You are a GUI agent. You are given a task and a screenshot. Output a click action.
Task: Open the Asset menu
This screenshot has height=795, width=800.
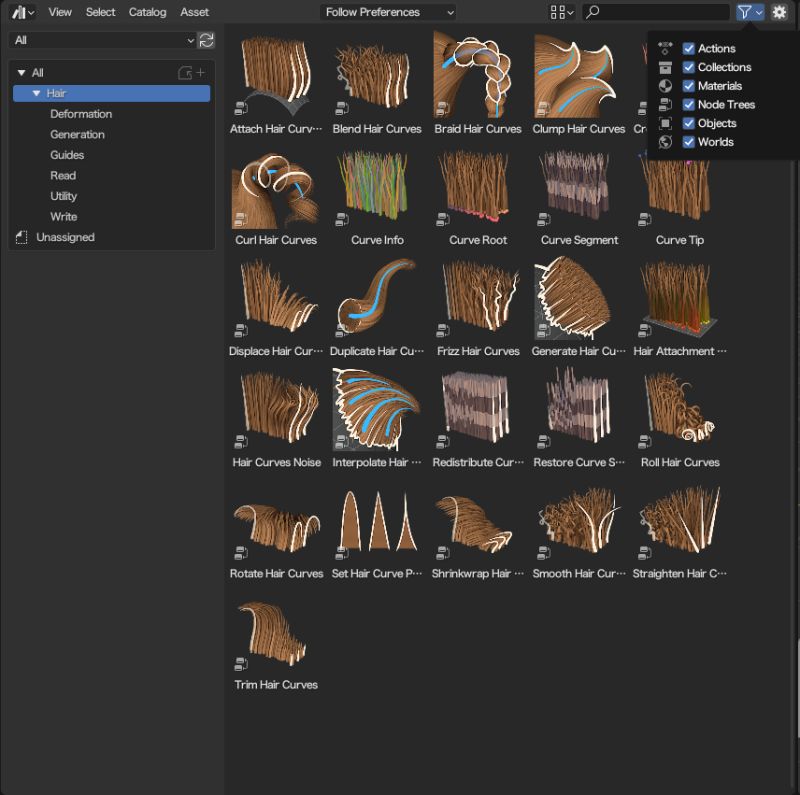(x=194, y=12)
